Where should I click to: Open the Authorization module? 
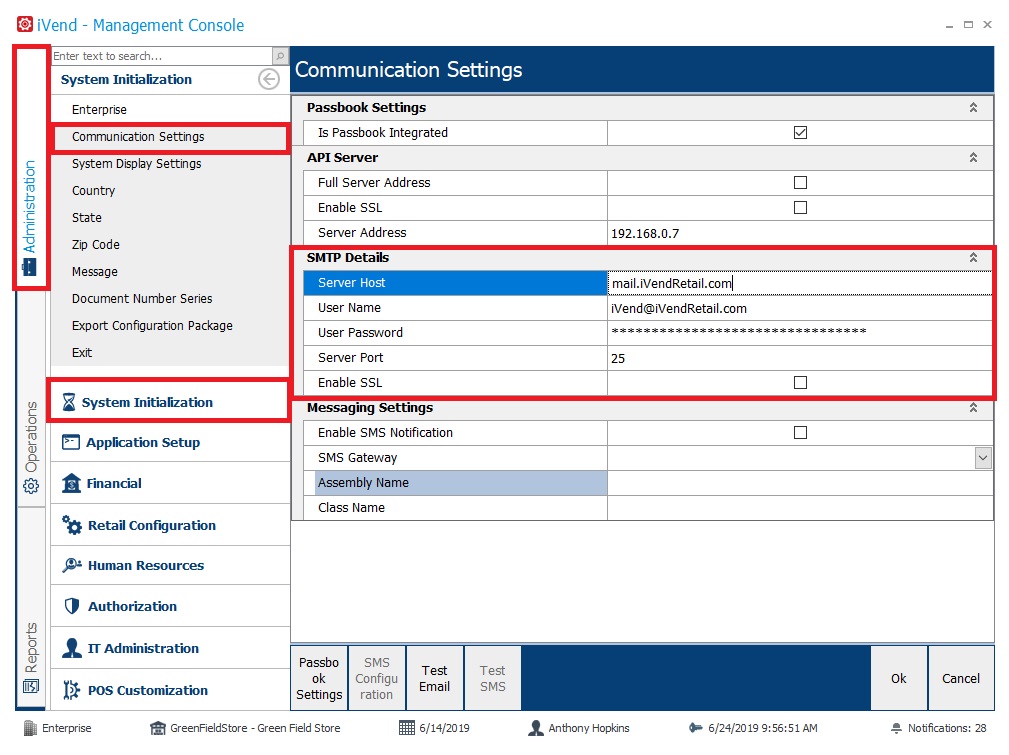[170, 606]
